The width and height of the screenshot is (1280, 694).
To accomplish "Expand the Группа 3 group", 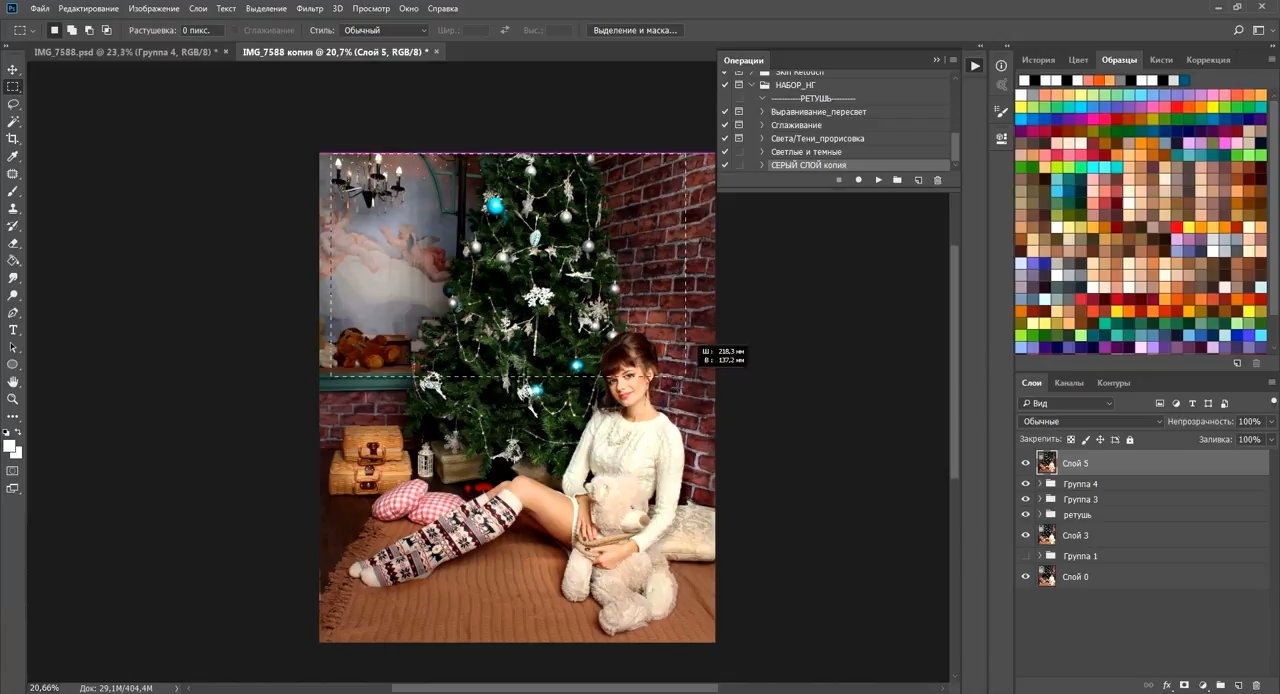I will click(1040, 499).
